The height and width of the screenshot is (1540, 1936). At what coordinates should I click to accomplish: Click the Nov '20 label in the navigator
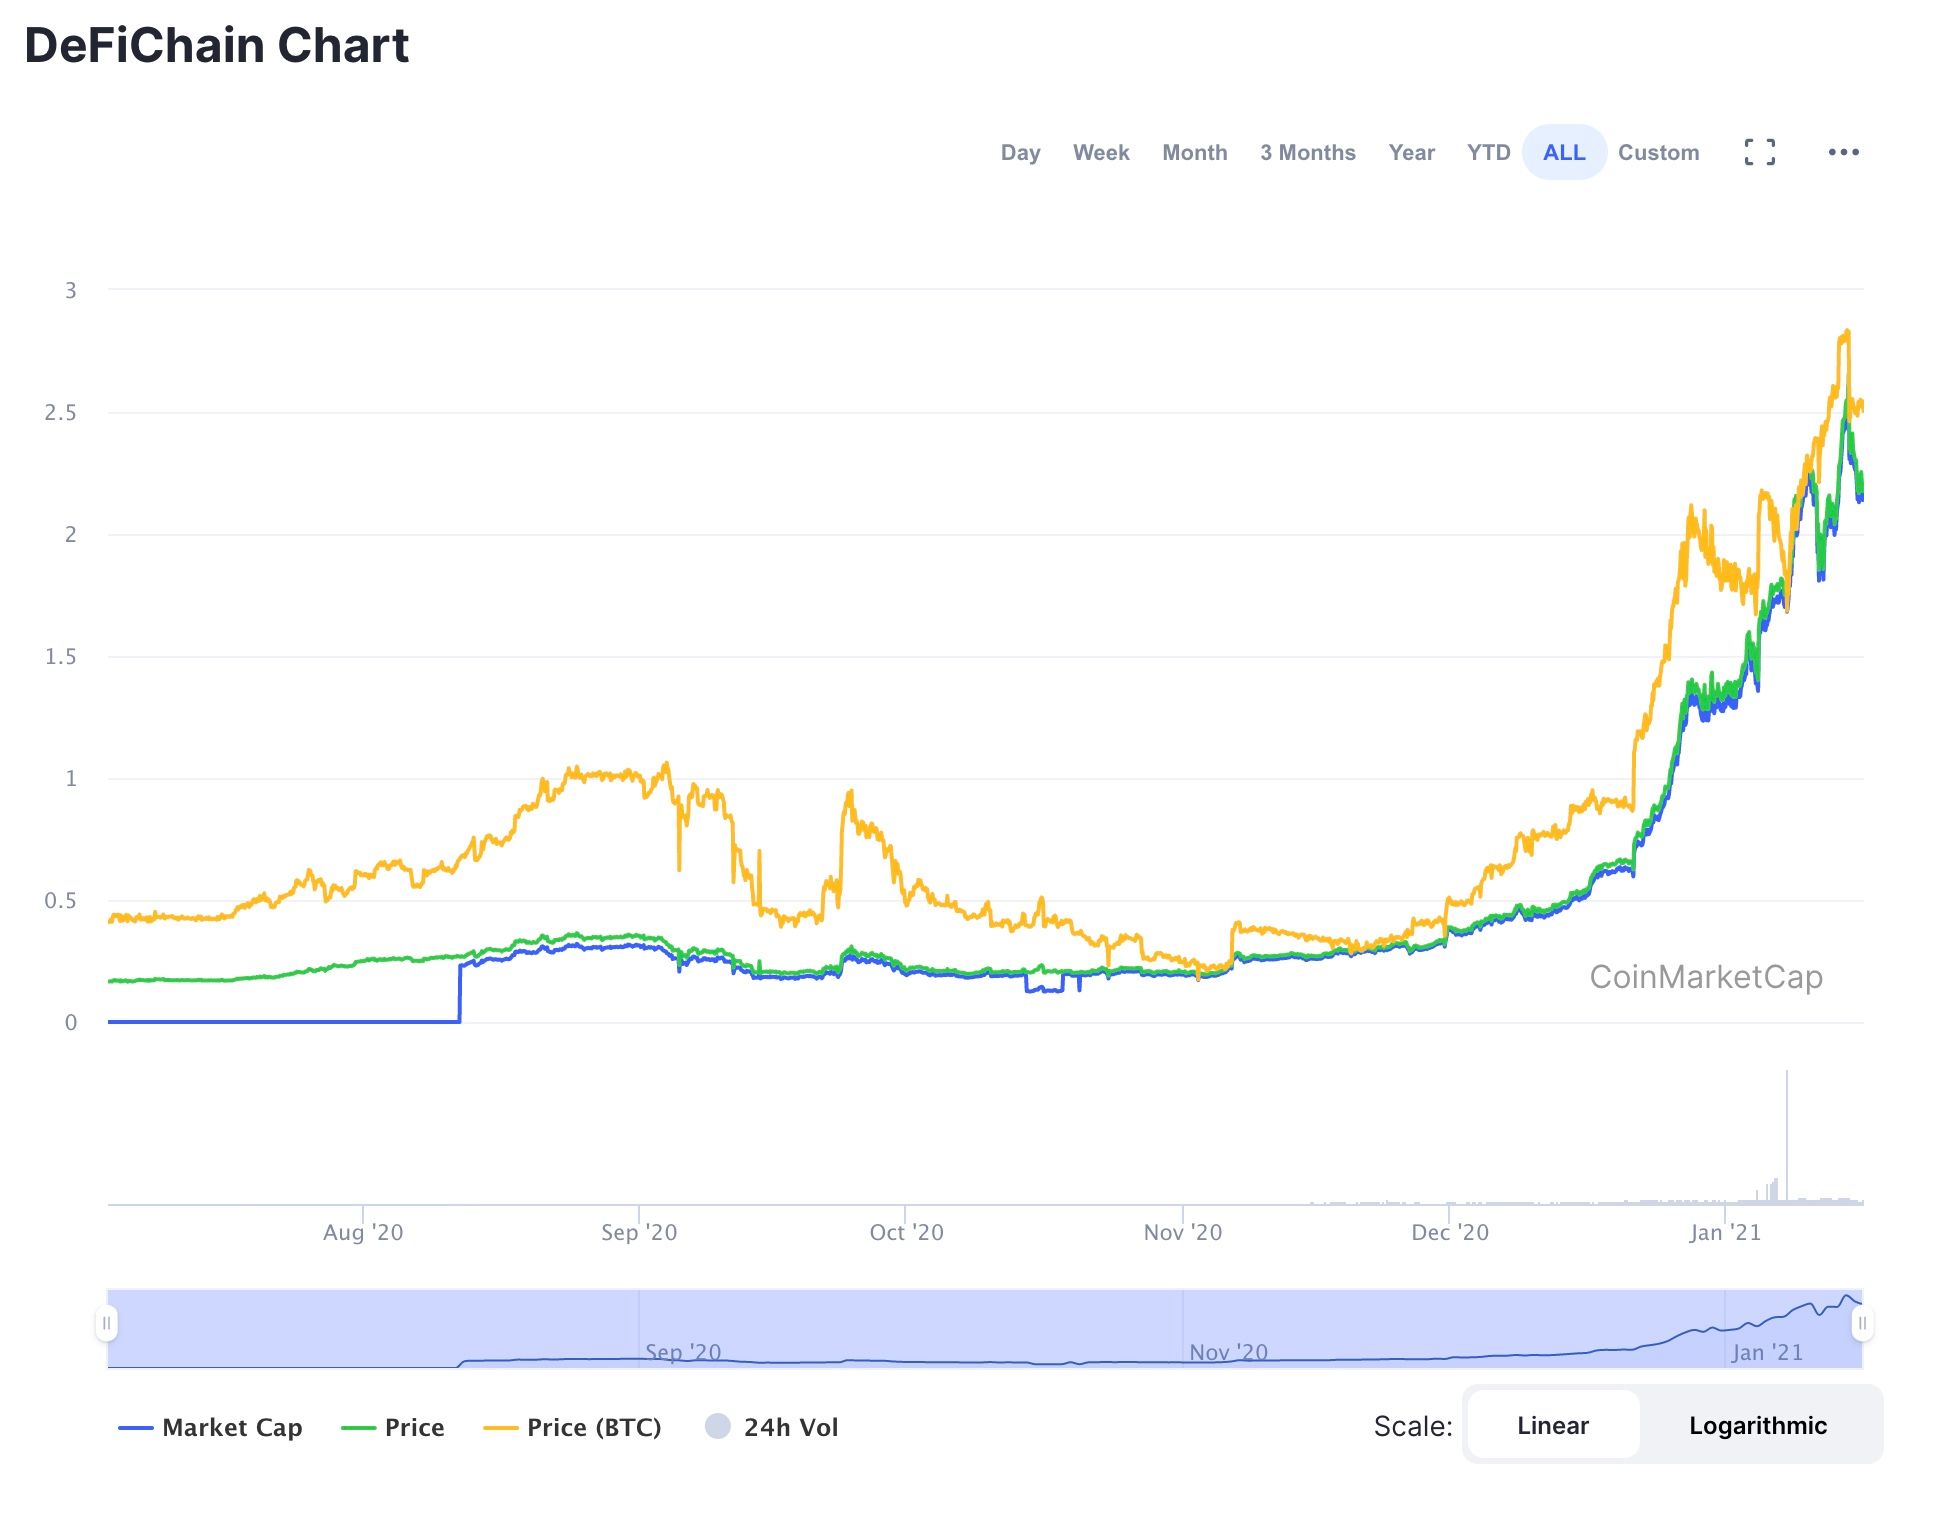coord(1228,1352)
